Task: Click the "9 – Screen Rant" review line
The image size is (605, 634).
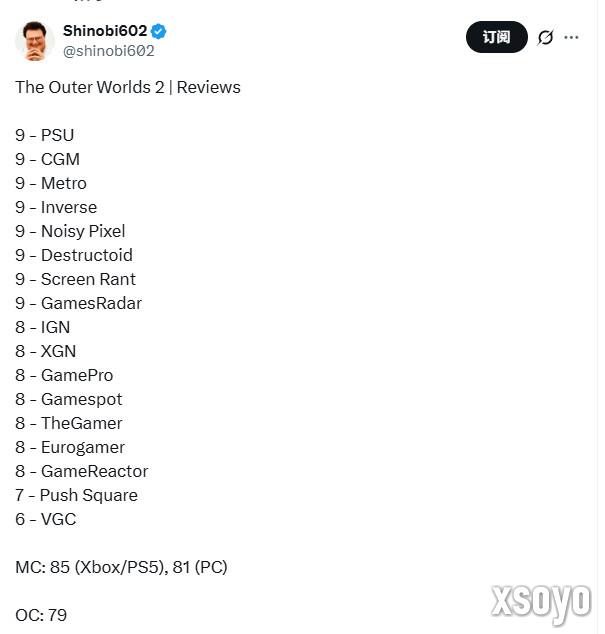Action: pos(75,279)
